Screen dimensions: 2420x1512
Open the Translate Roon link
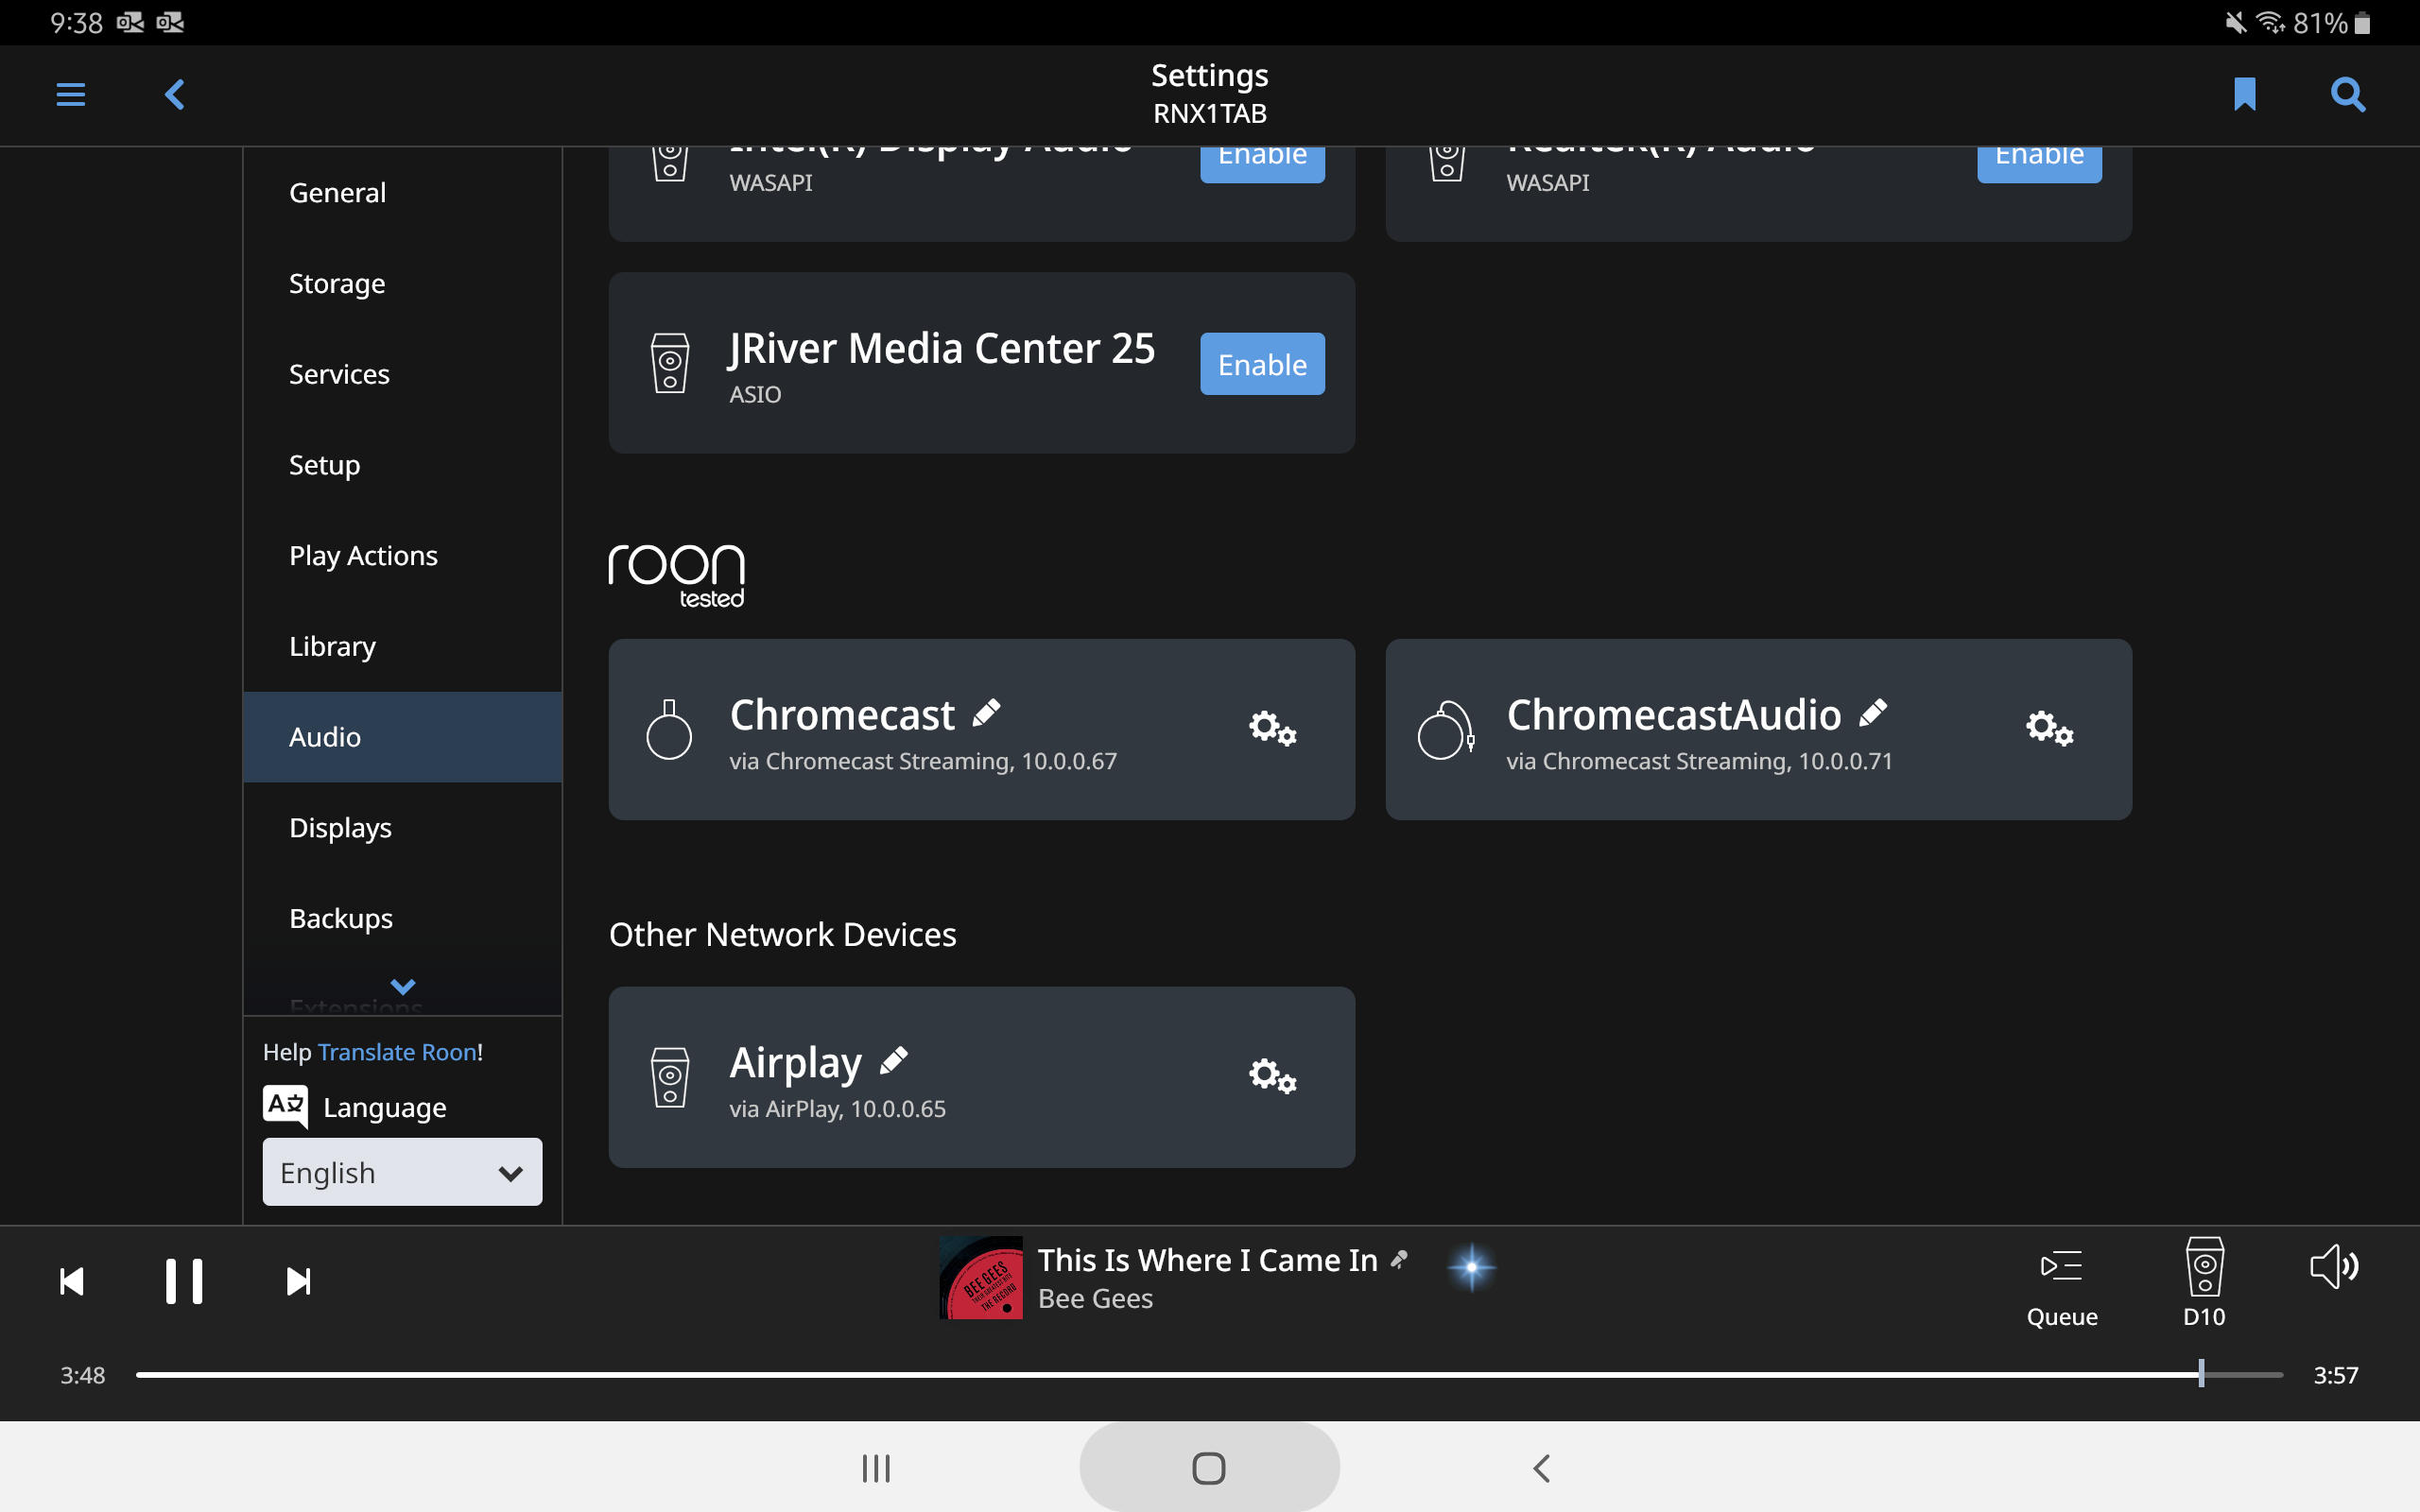397,1052
